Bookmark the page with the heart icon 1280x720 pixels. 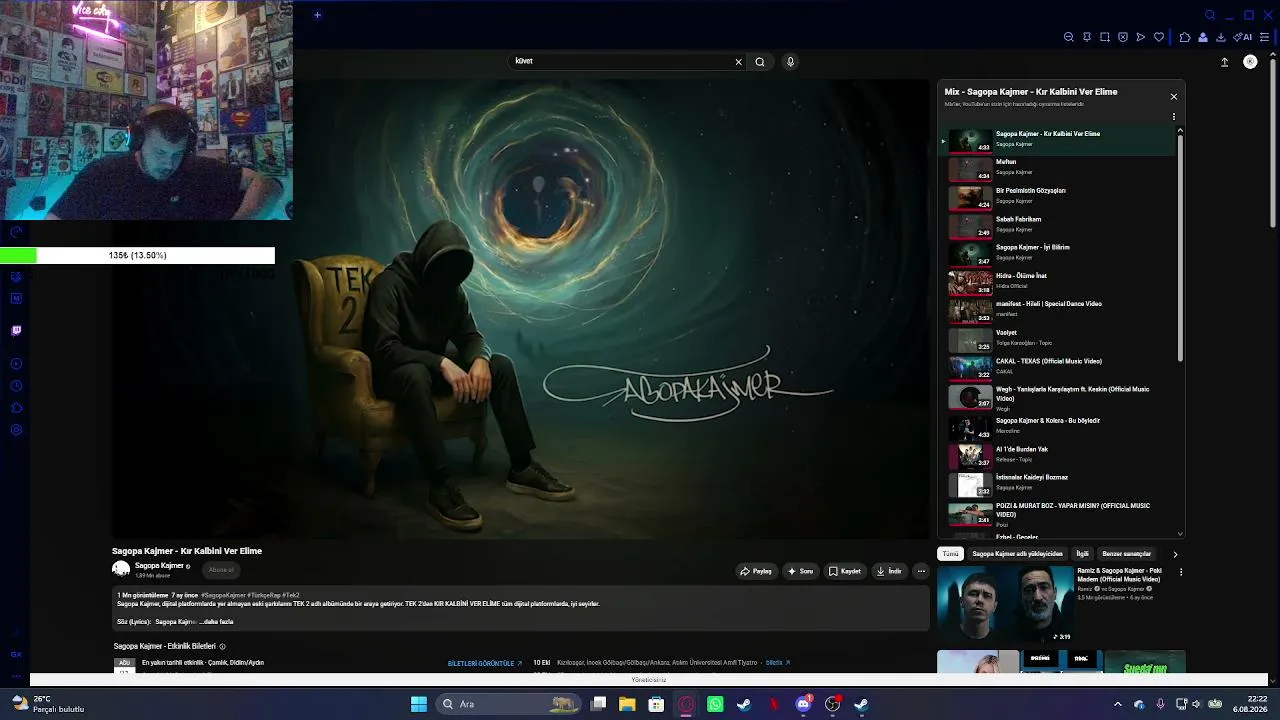(x=1159, y=37)
